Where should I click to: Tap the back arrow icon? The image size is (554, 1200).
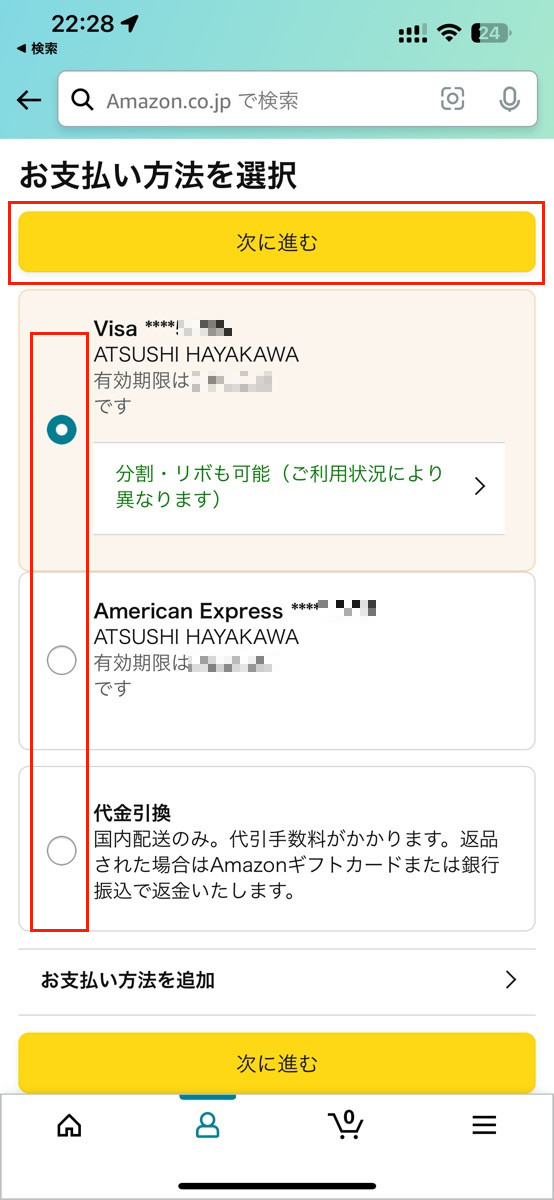(x=29, y=100)
